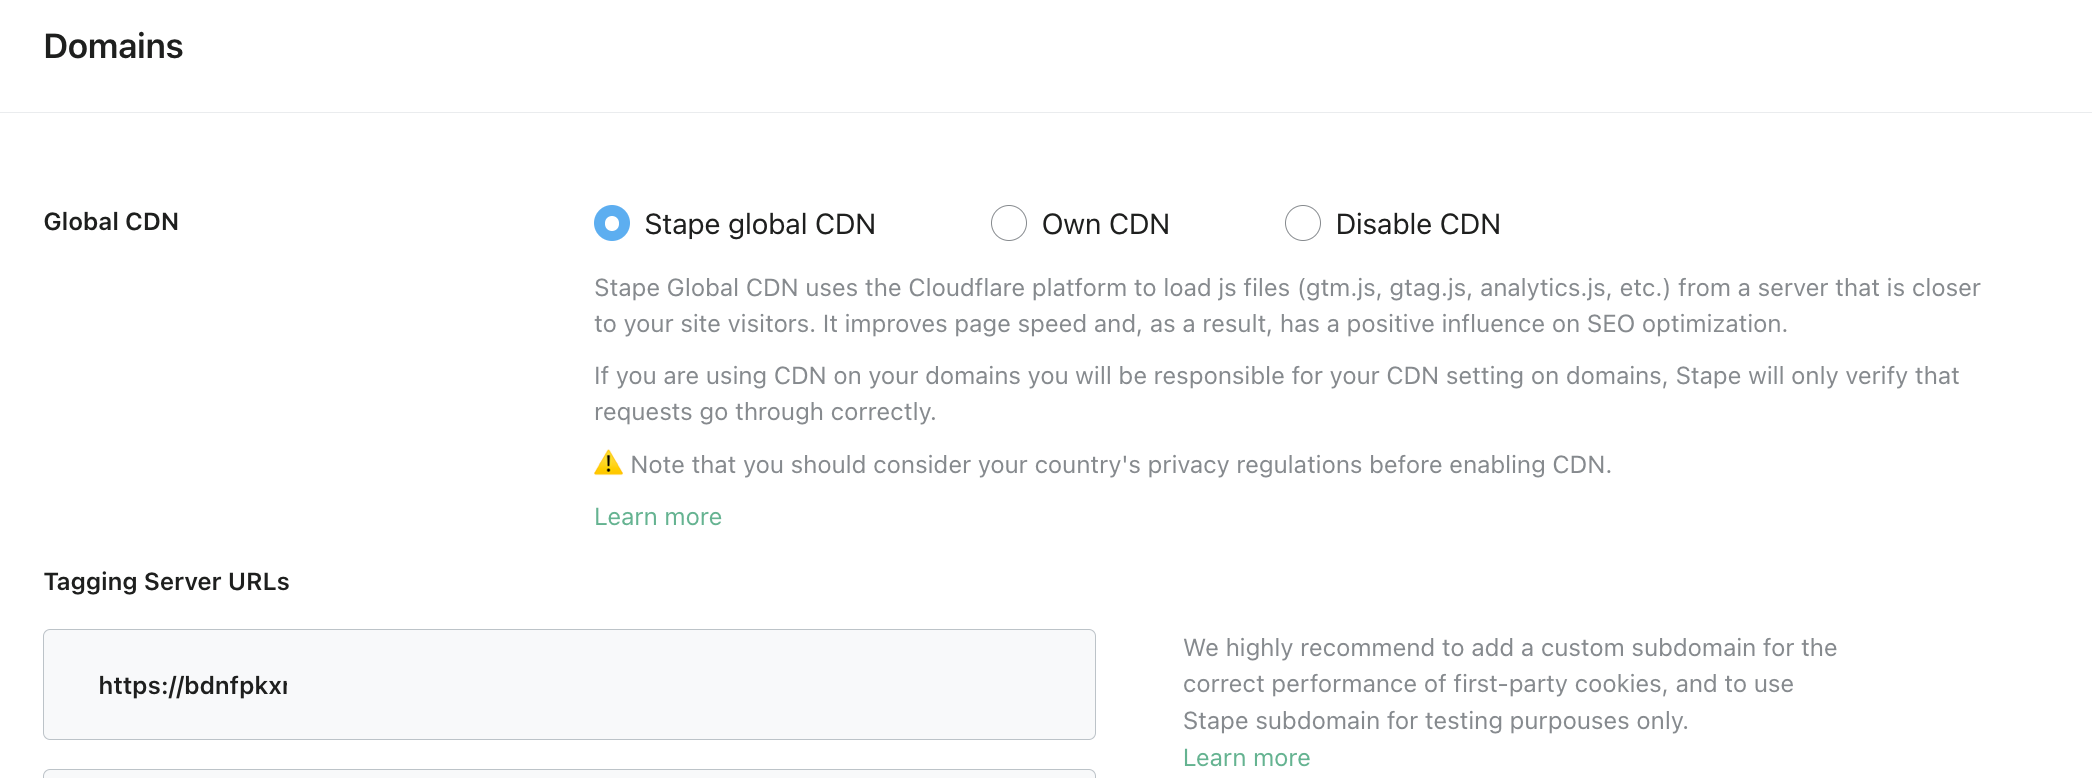Open the Learn more link under CDN description
Screen dimensions: 2092x778
pos(657,516)
